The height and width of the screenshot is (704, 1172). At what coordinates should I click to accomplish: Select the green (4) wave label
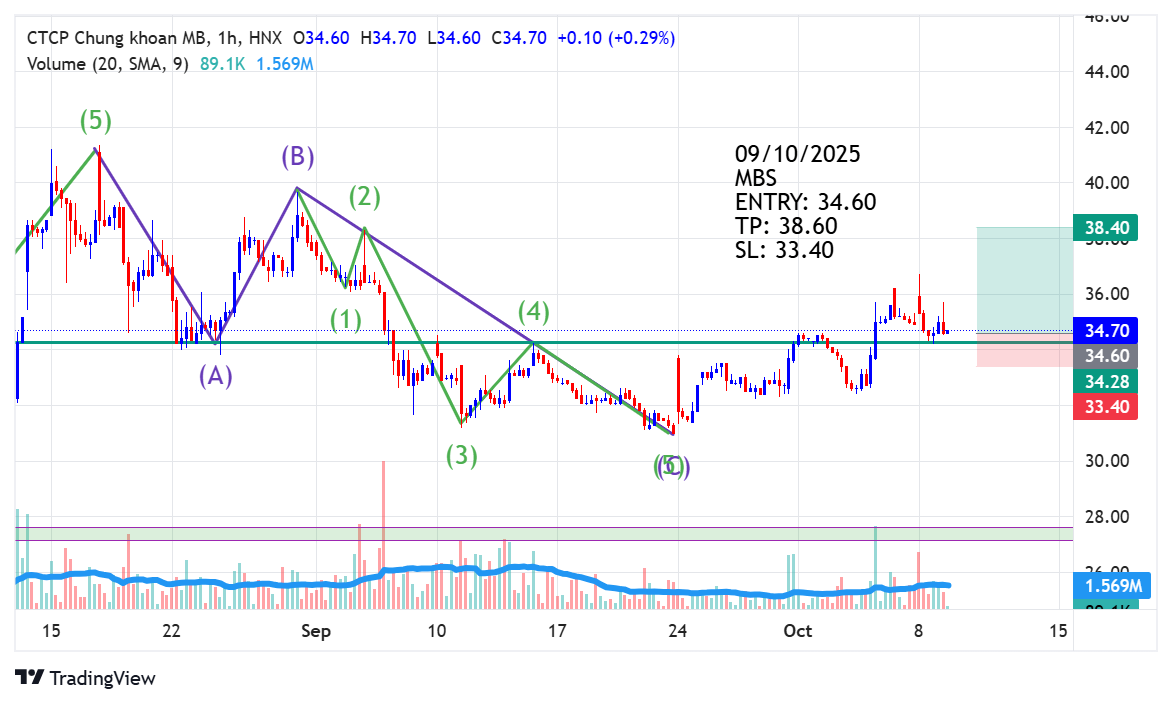click(x=534, y=311)
